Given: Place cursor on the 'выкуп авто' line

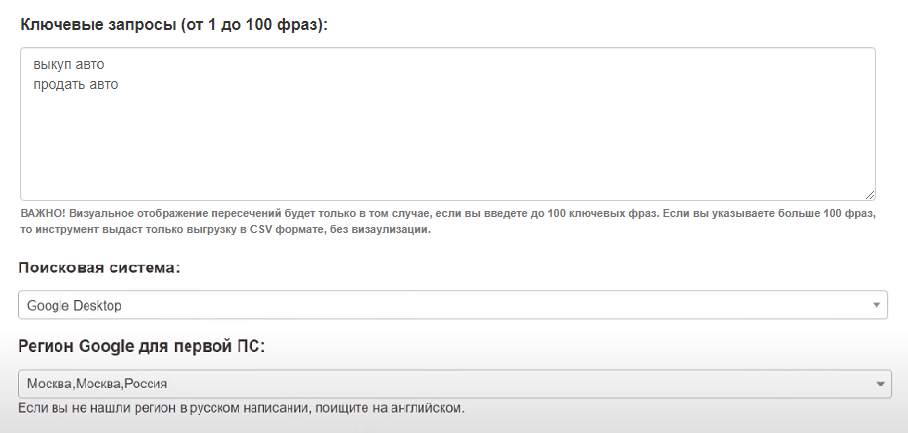Looking at the screenshot, I should [x=68, y=64].
